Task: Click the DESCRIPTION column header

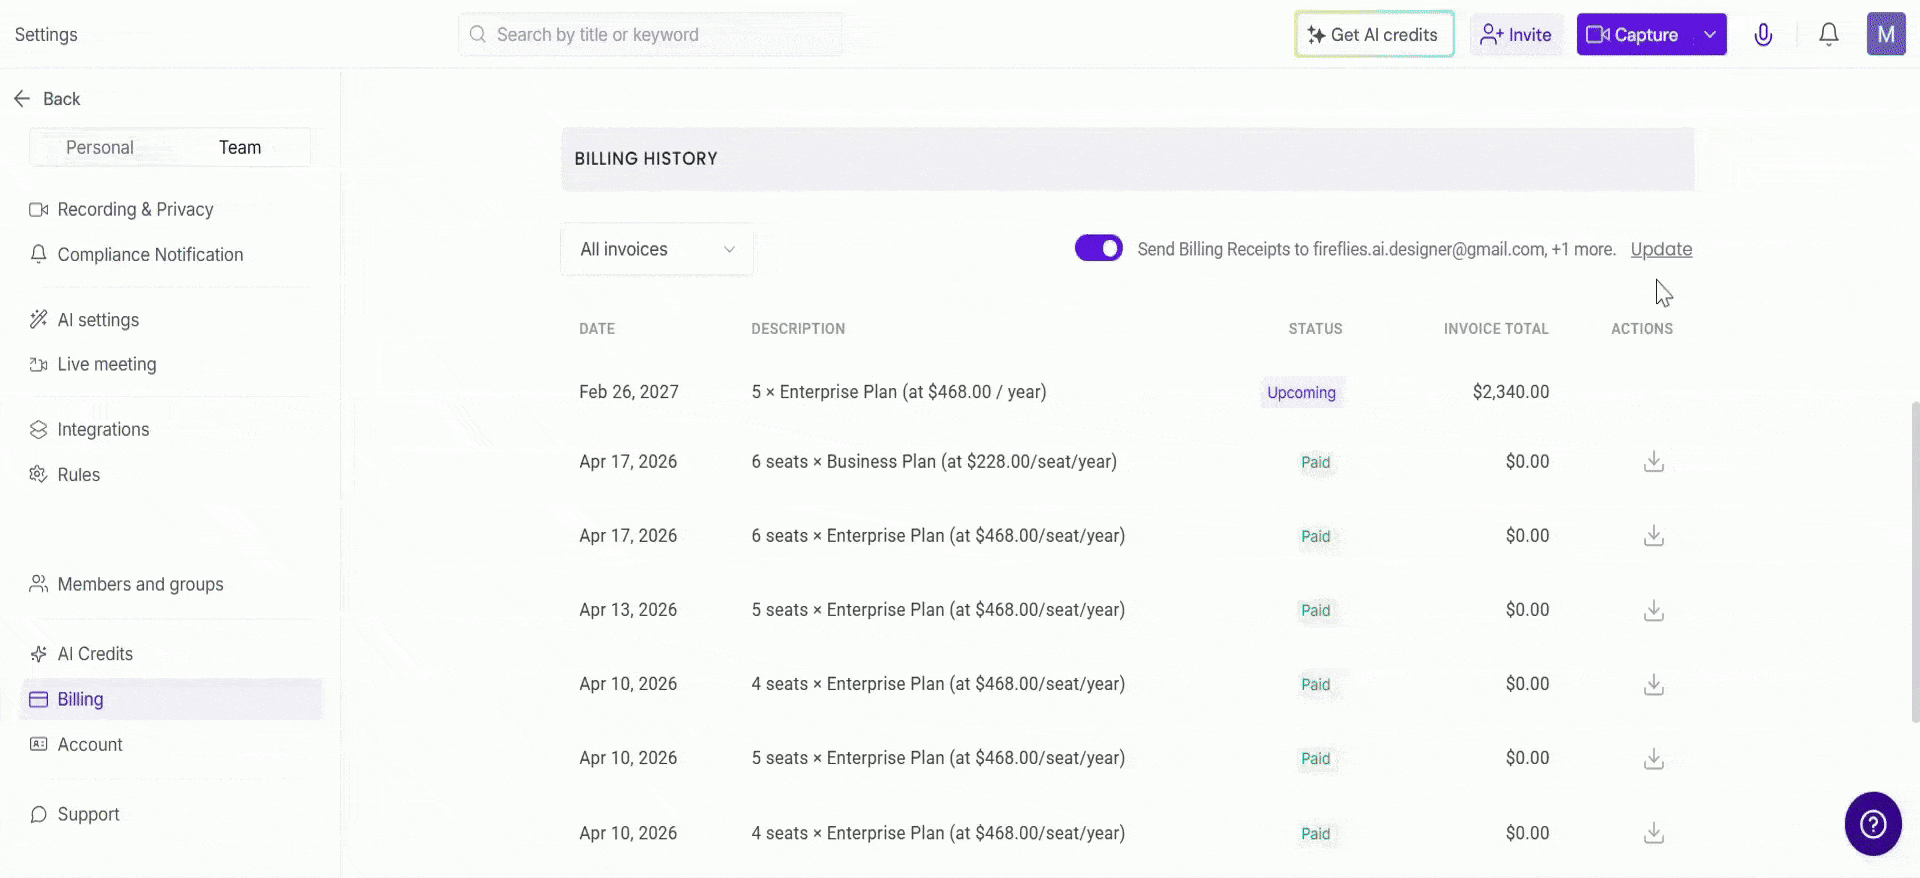Action: pos(798,329)
